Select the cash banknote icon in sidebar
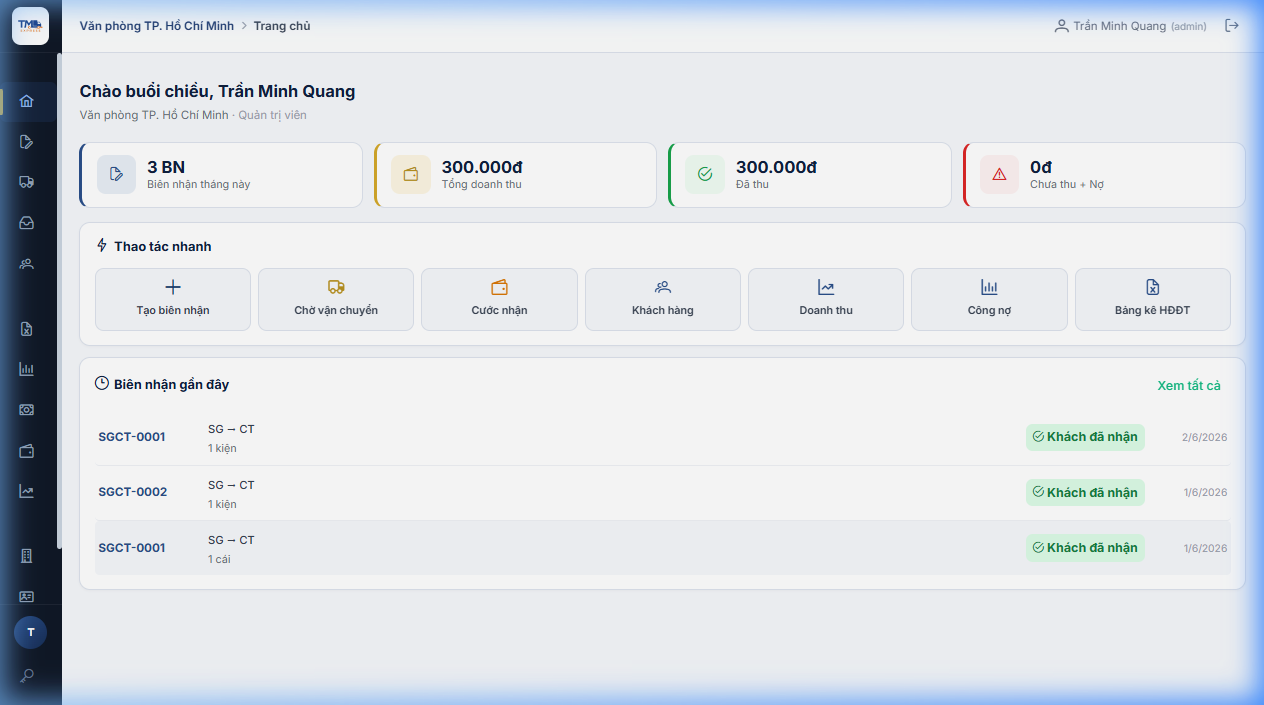The image size is (1264, 705). (27, 410)
